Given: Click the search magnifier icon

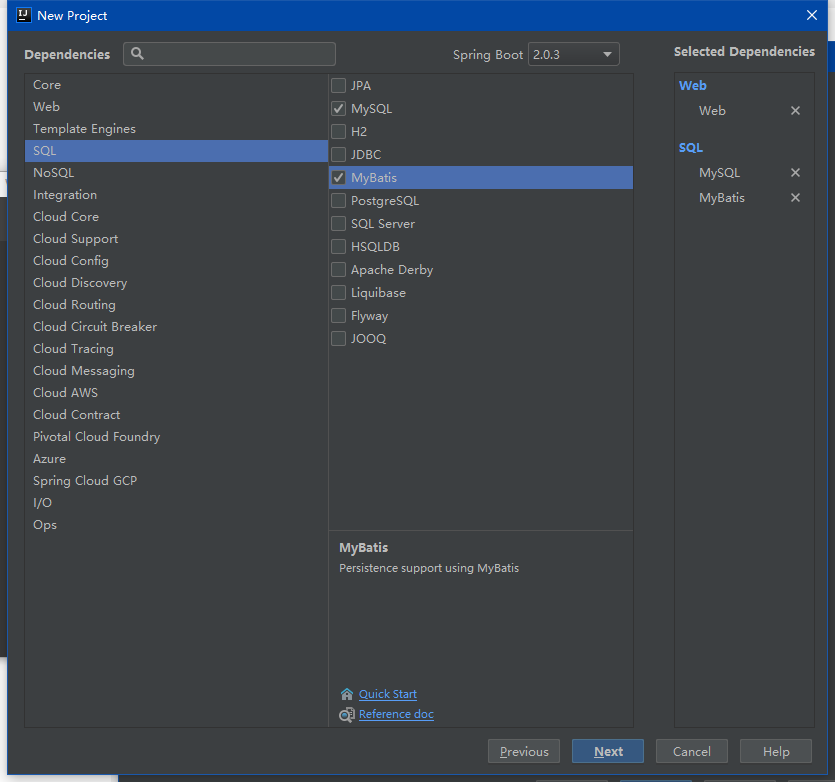Looking at the screenshot, I should point(137,54).
